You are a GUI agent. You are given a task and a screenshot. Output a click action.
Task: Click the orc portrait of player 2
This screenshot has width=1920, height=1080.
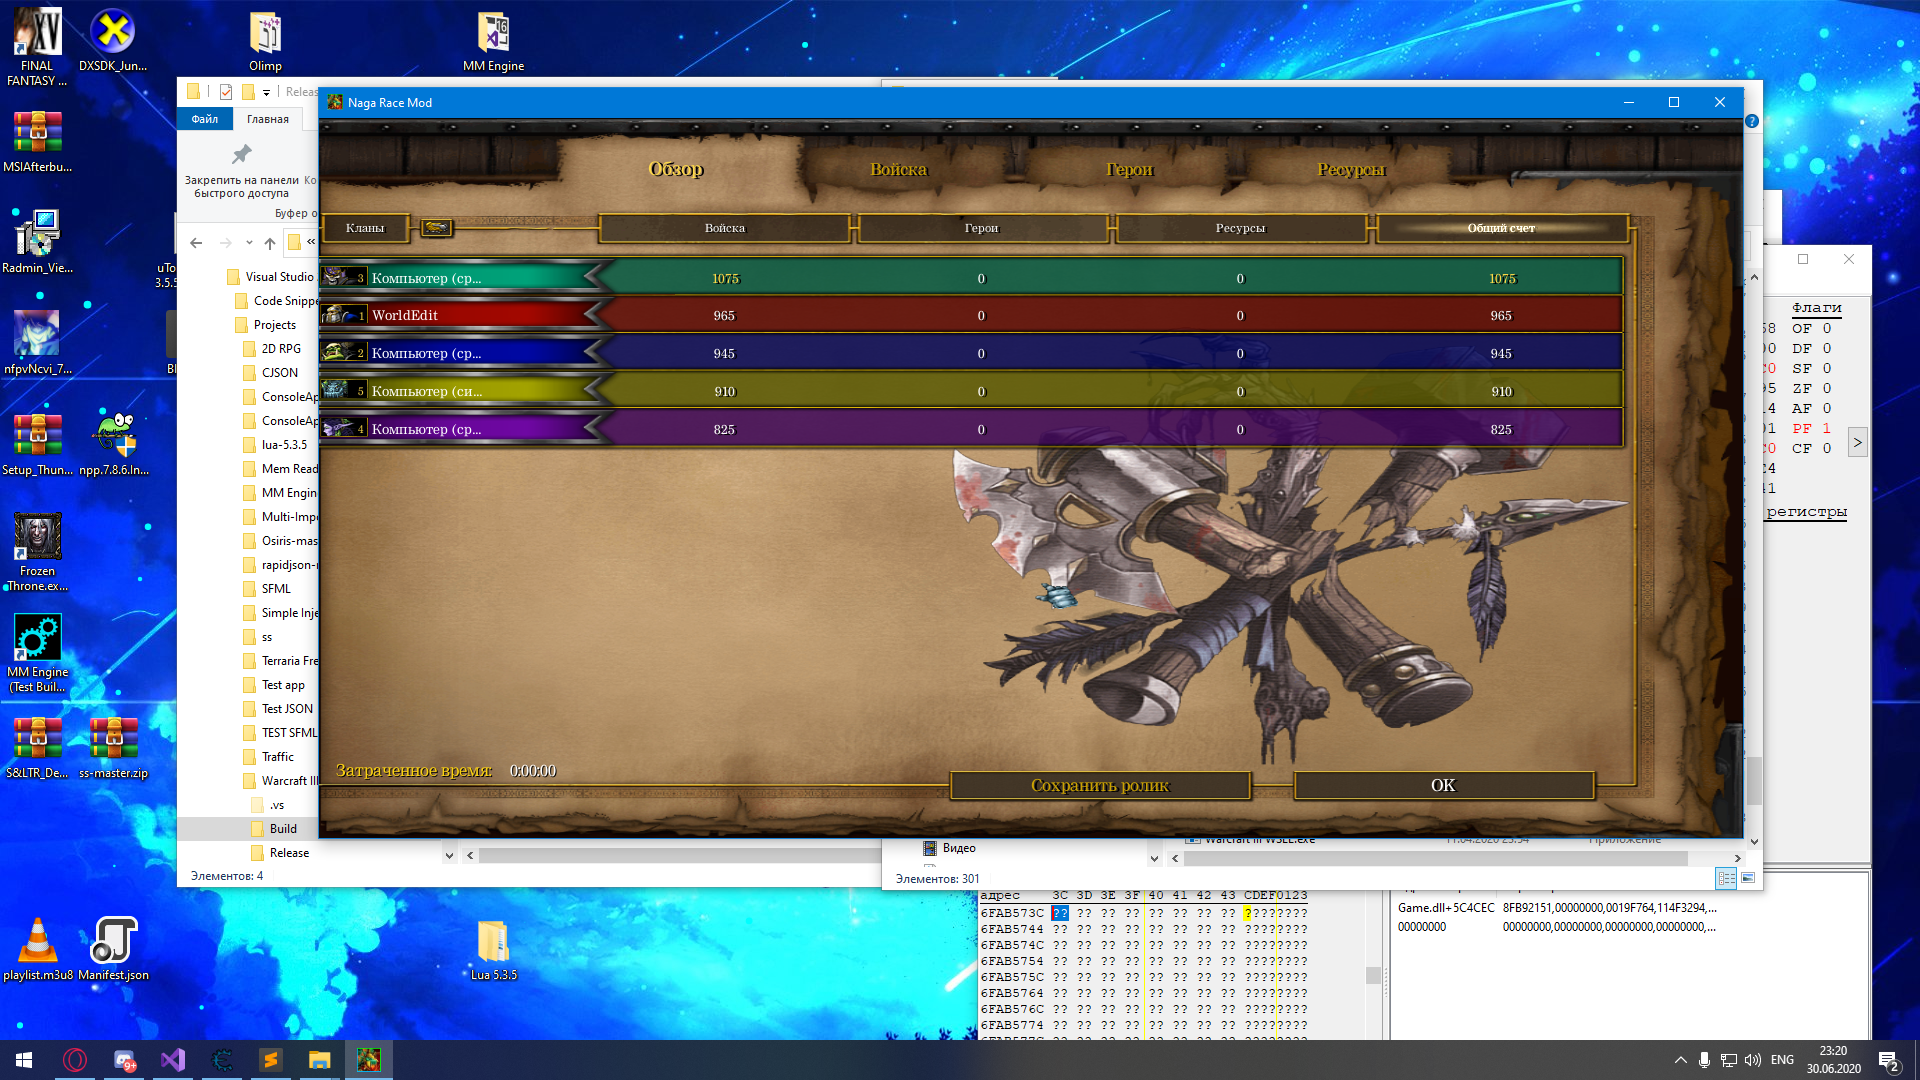[338, 353]
